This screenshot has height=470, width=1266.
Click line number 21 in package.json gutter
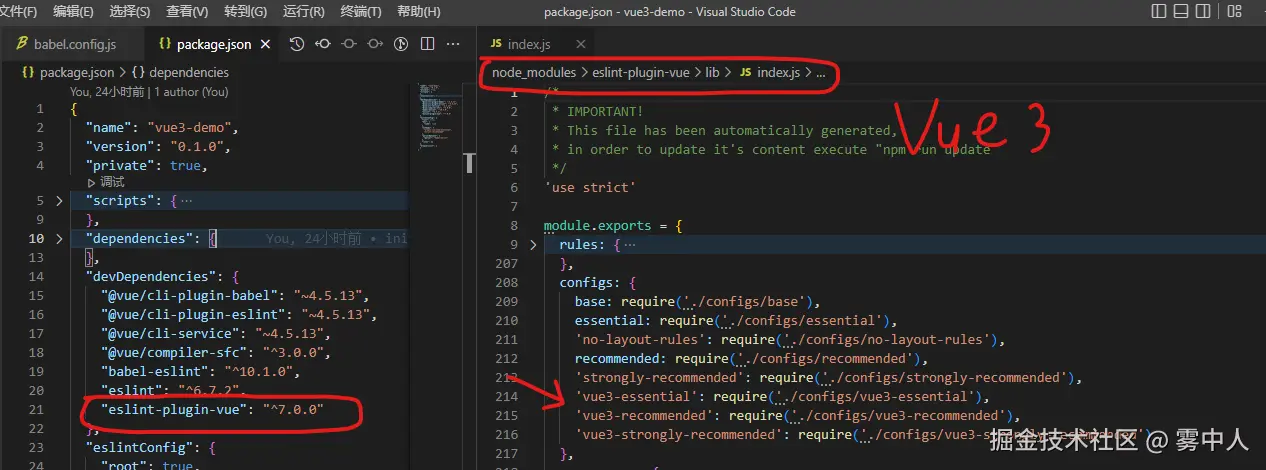pyautogui.click(x=37, y=411)
